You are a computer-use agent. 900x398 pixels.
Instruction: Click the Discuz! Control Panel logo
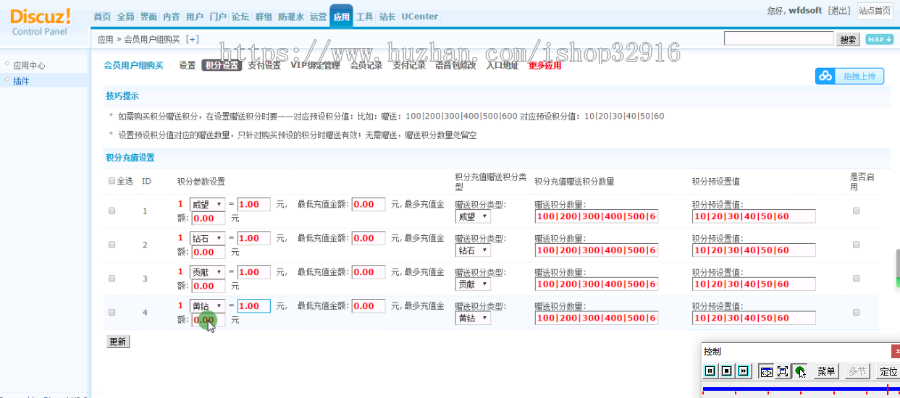tap(40, 21)
